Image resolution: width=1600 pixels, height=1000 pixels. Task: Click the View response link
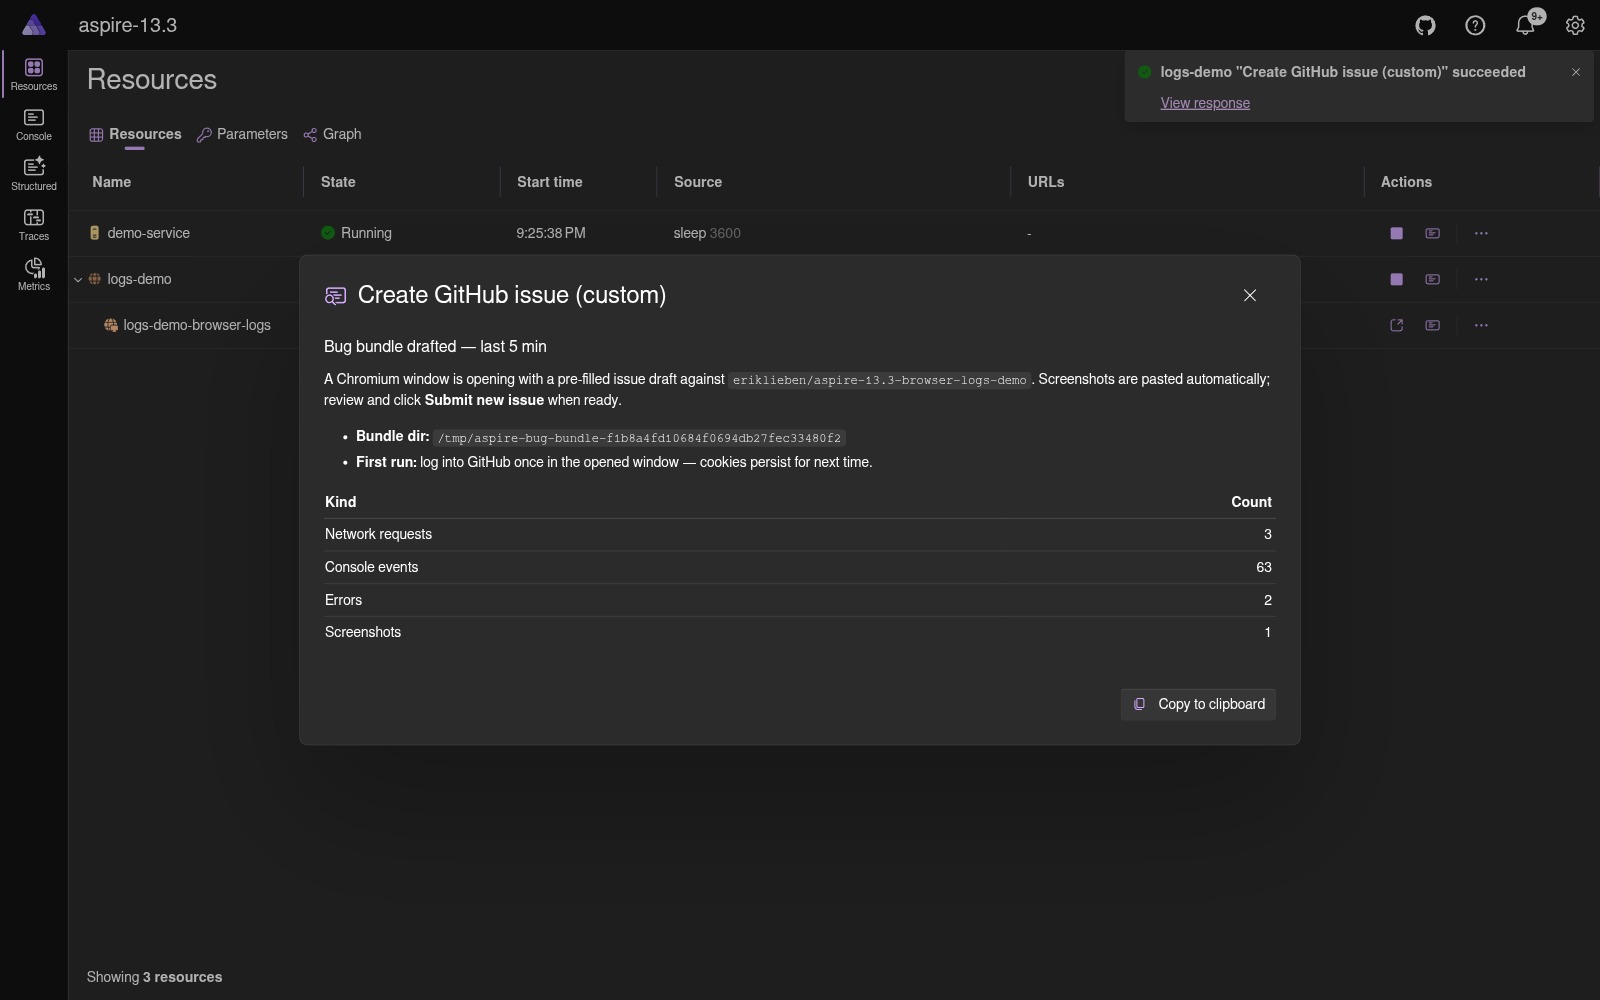(x=1205, y=103)
